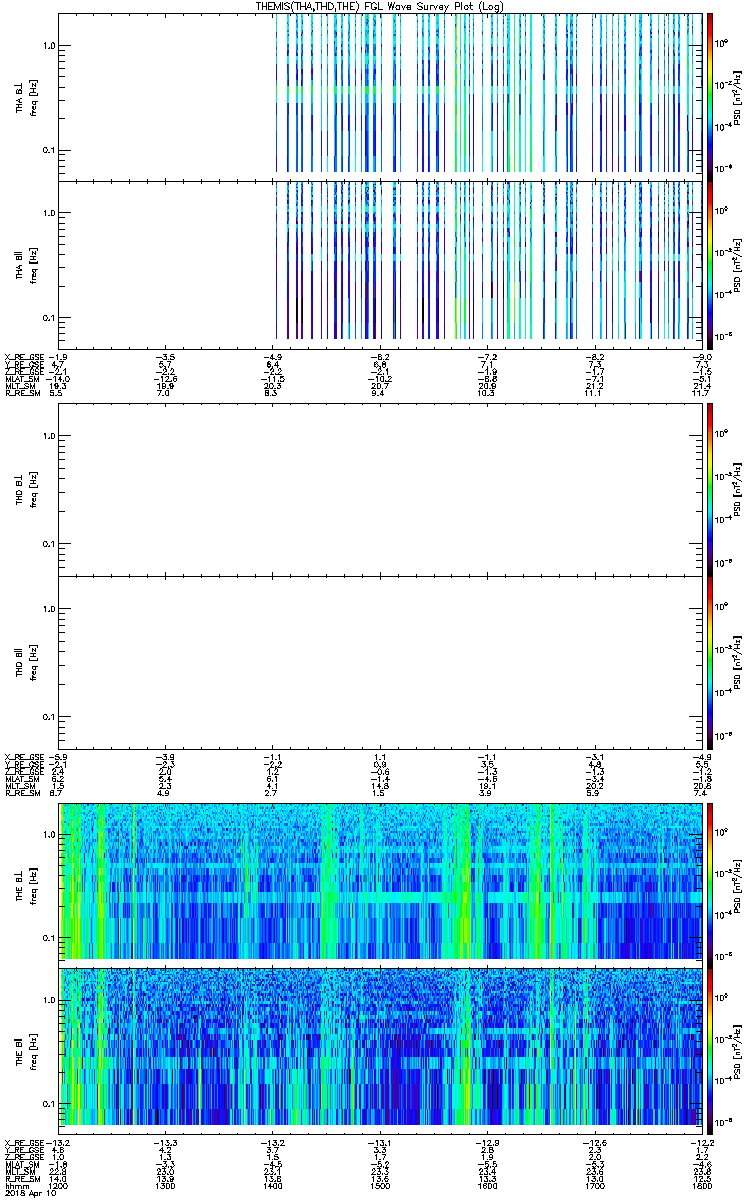Click the '1800' time tick label
The image size is (750, 1200).
(x=701, y=1187)
